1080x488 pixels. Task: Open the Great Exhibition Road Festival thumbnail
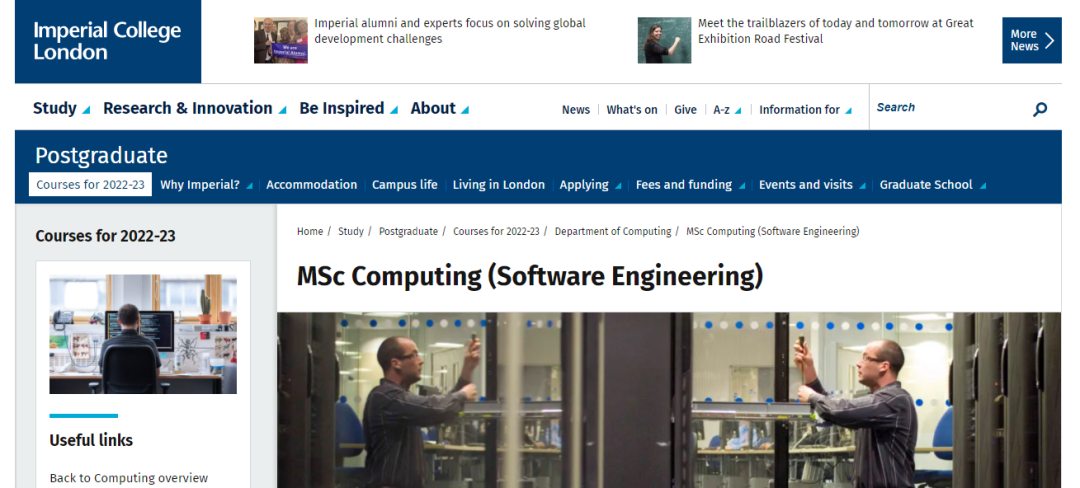[x=664, y=41]
